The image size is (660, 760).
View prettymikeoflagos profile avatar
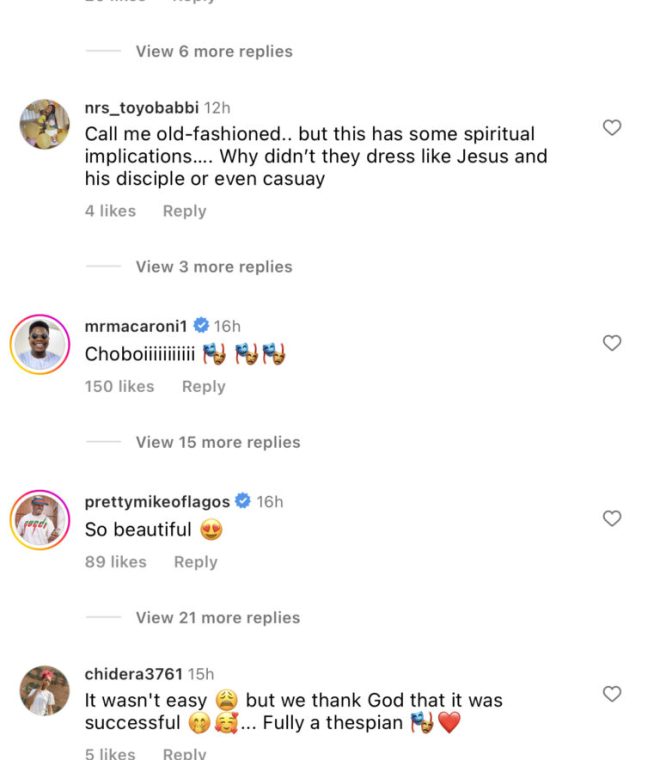39,520
